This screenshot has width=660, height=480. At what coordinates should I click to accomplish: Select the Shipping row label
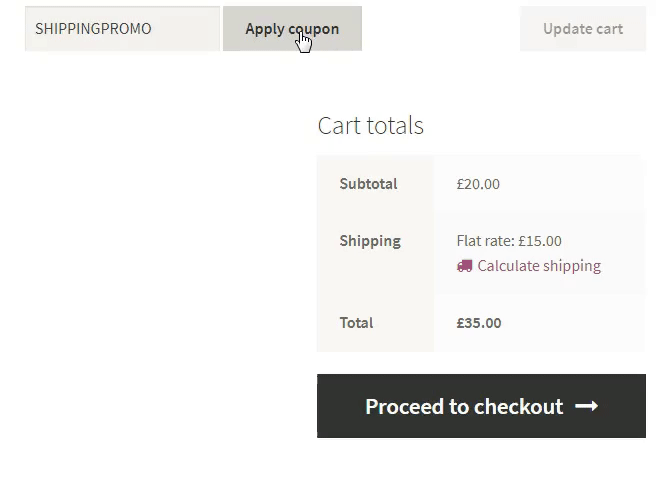coord(370,241)
